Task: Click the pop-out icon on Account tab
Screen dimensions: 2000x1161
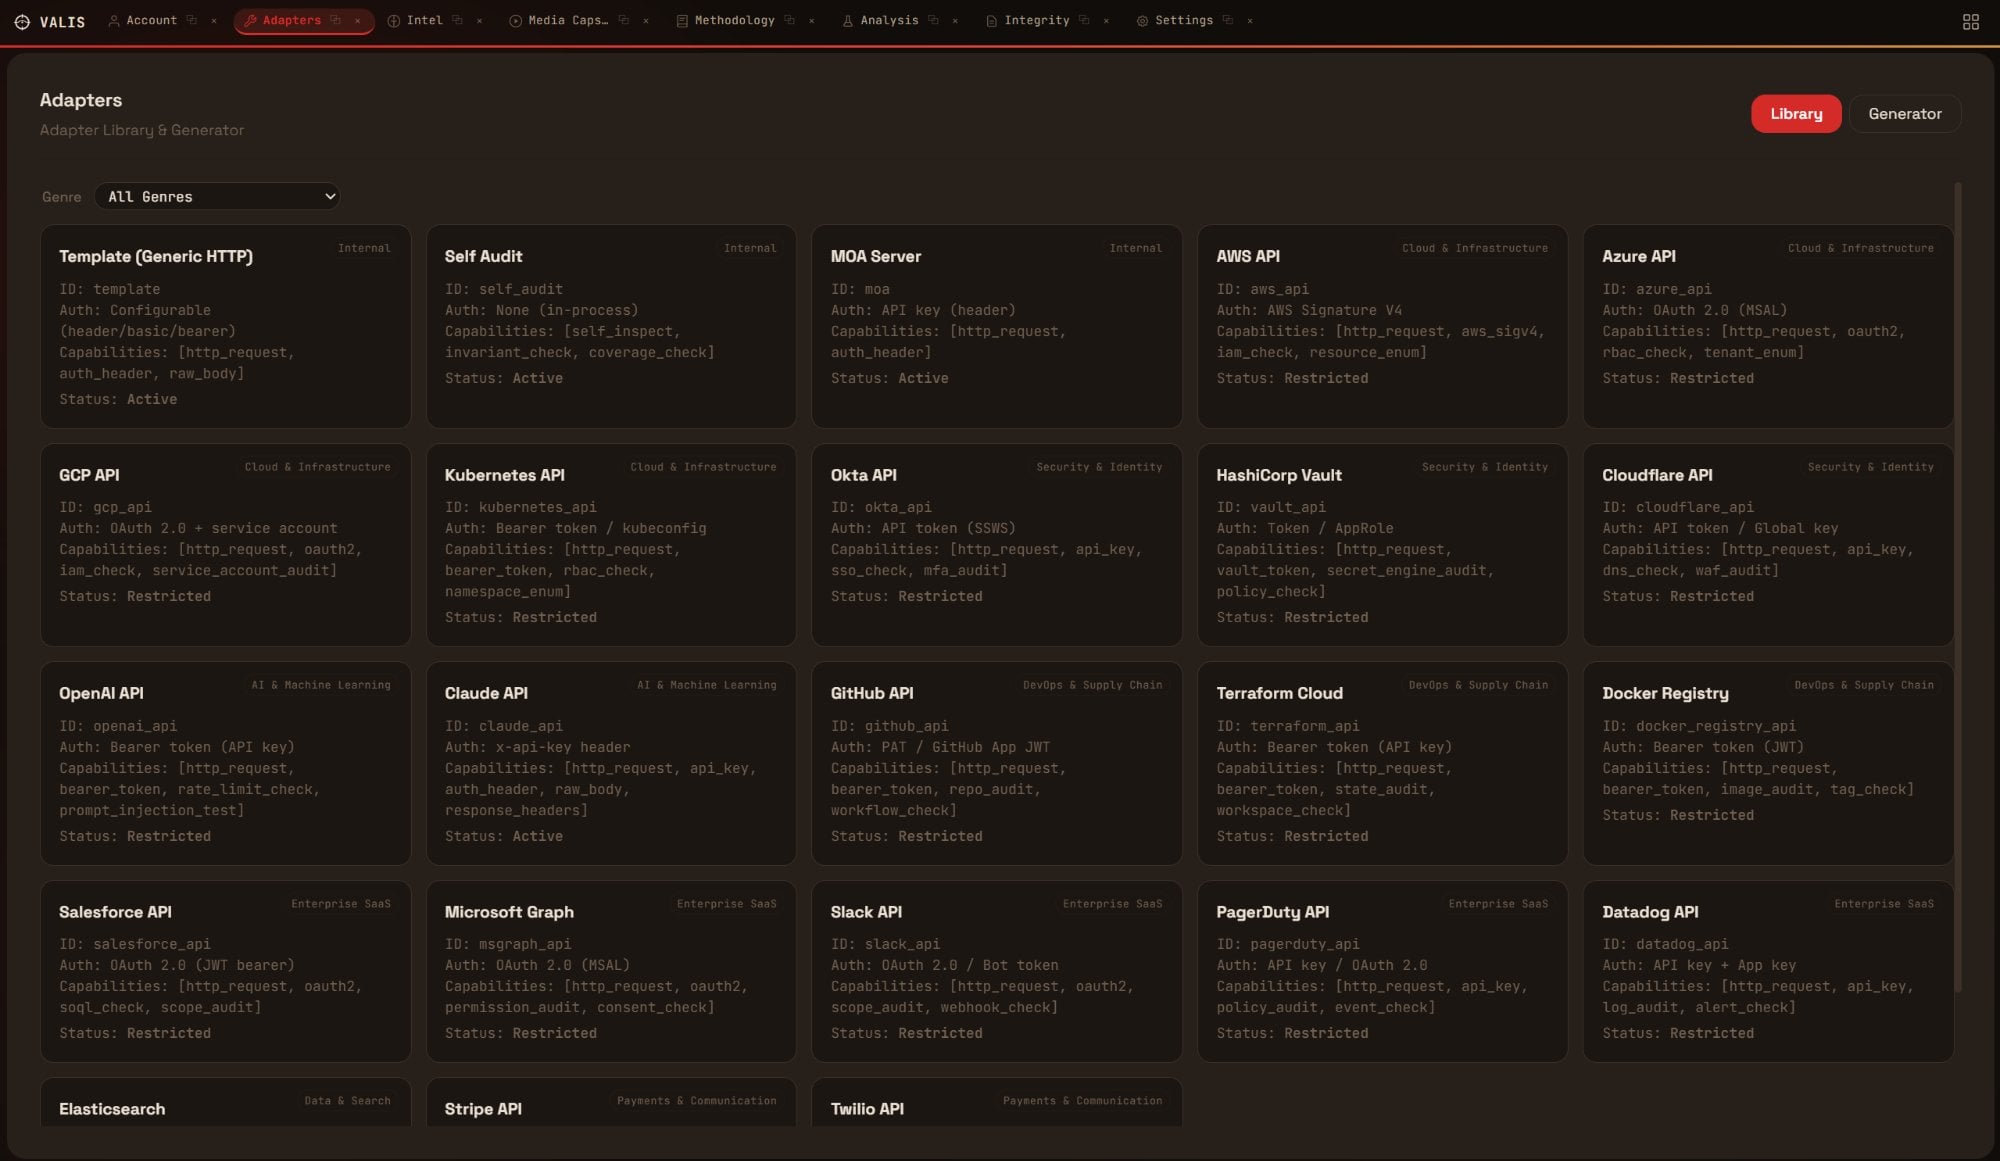Action: pos(192,20)
